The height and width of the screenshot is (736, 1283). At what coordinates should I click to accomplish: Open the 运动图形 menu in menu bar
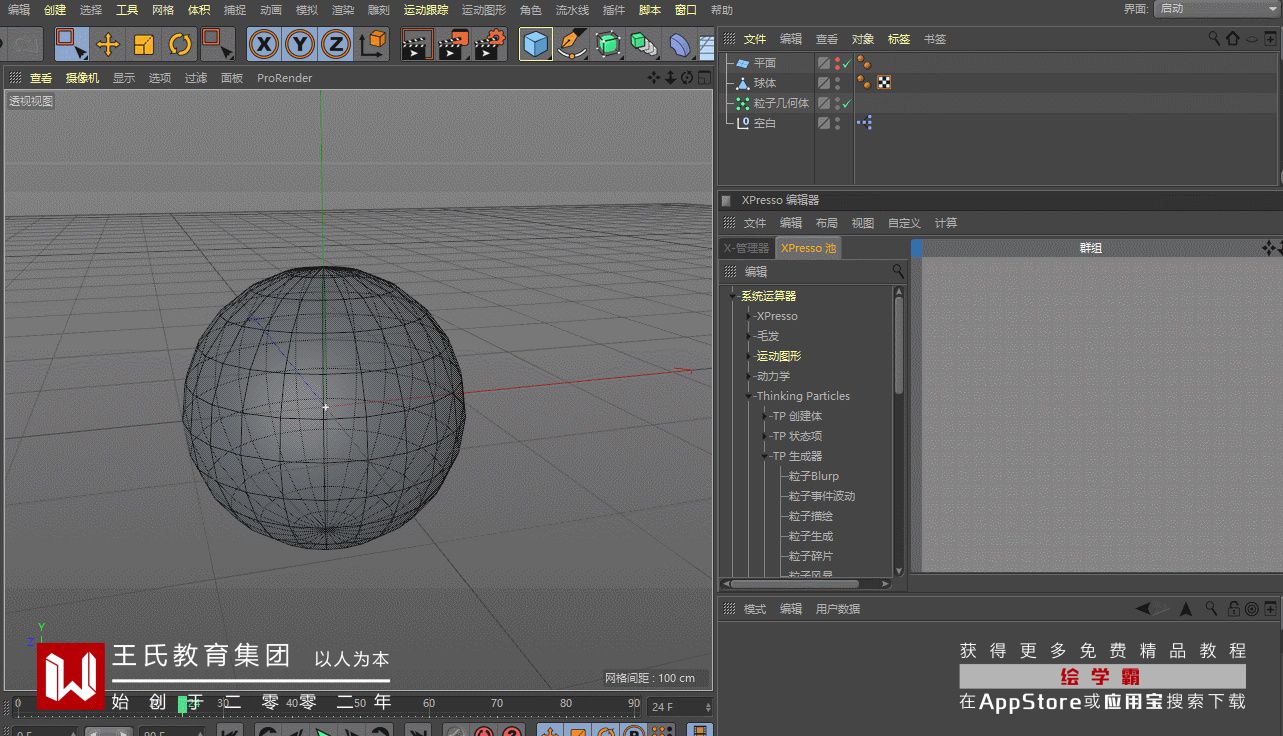[484, 10]
